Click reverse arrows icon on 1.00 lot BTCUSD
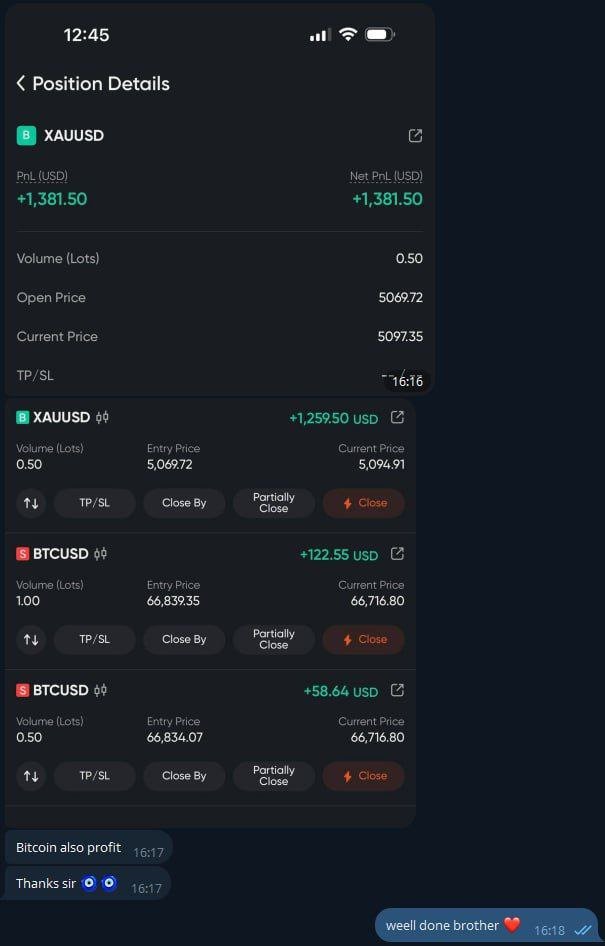Screen dimensions: 605x946 [31, 639]
